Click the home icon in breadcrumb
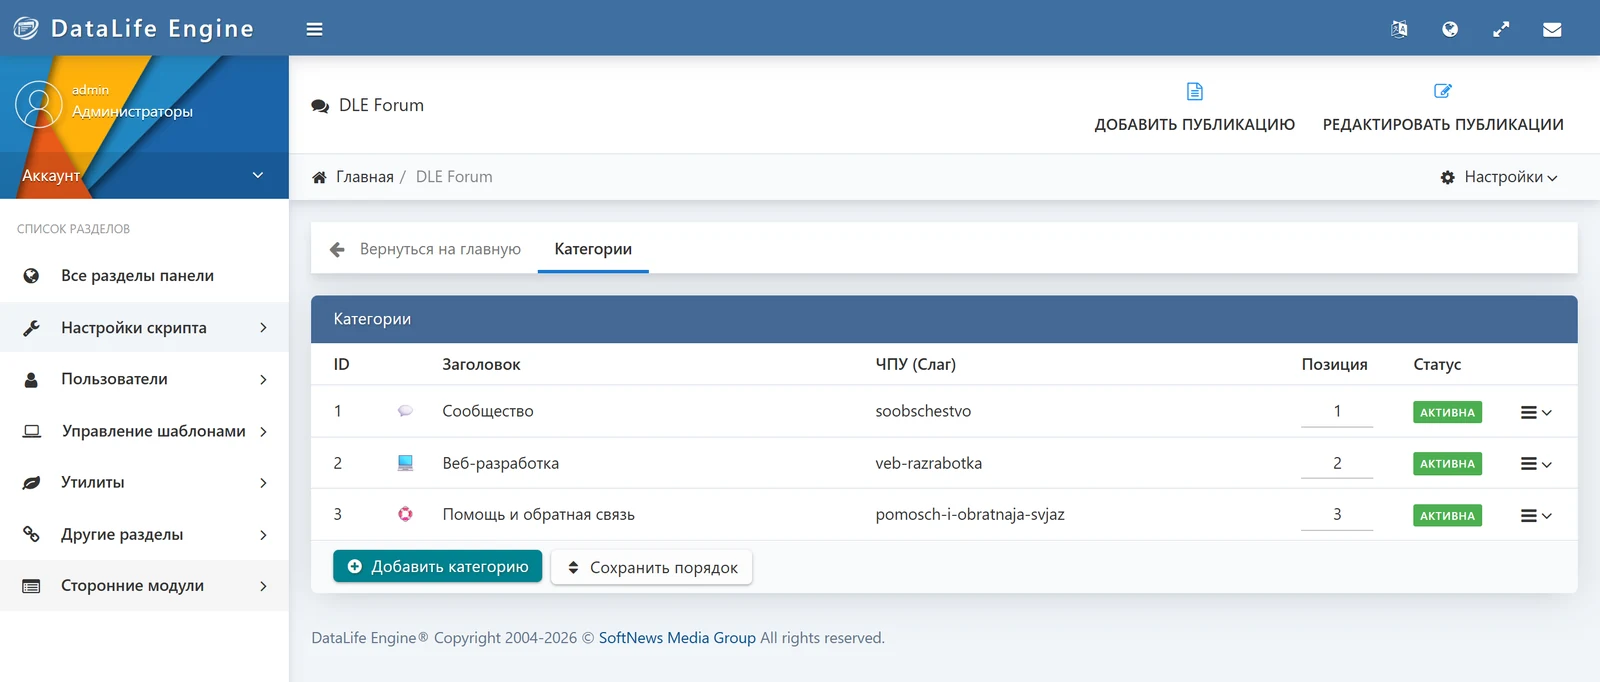 pyautogui.click(x=319, y=177)
